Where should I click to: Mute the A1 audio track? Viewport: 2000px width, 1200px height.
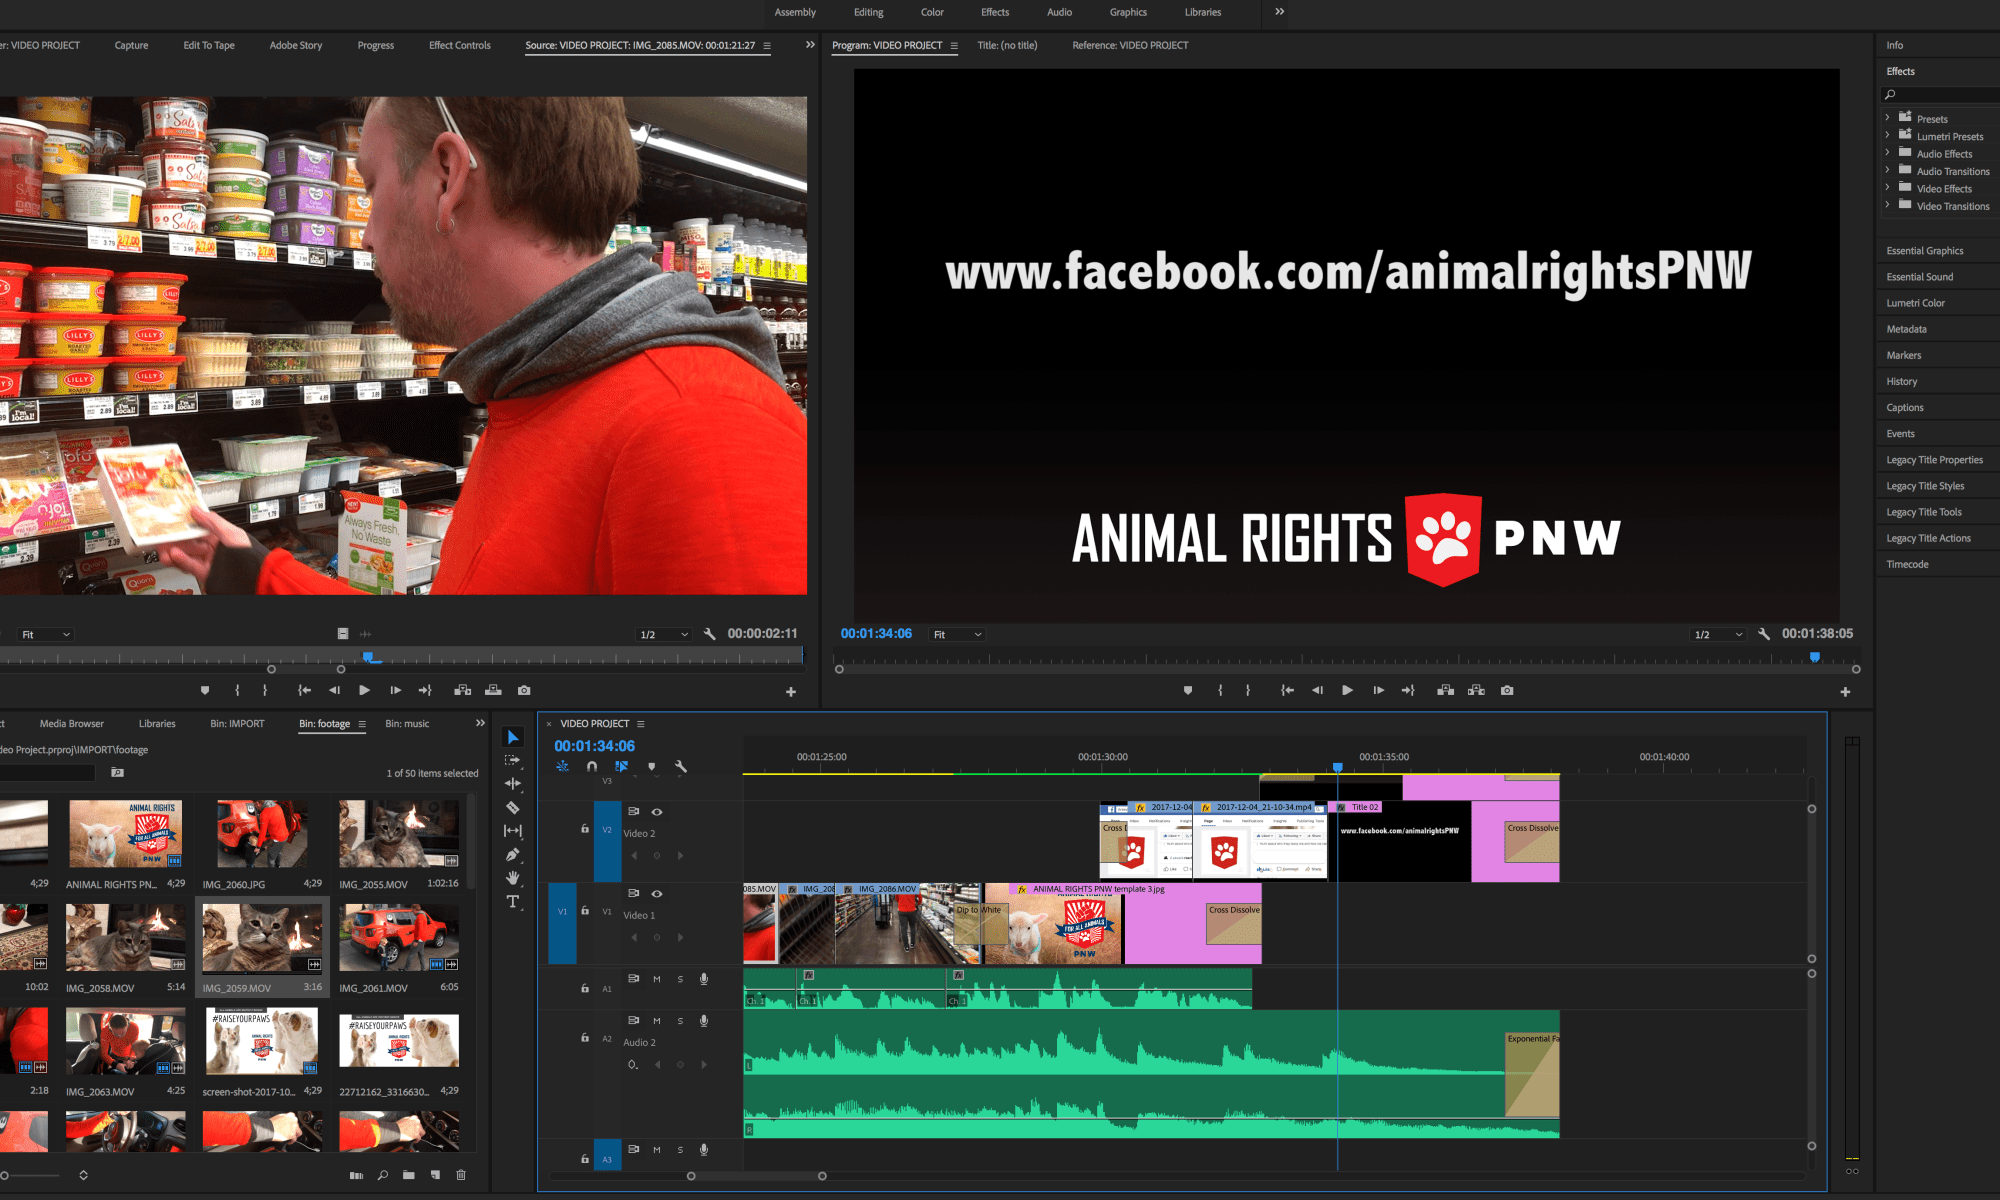pos(657,979)
